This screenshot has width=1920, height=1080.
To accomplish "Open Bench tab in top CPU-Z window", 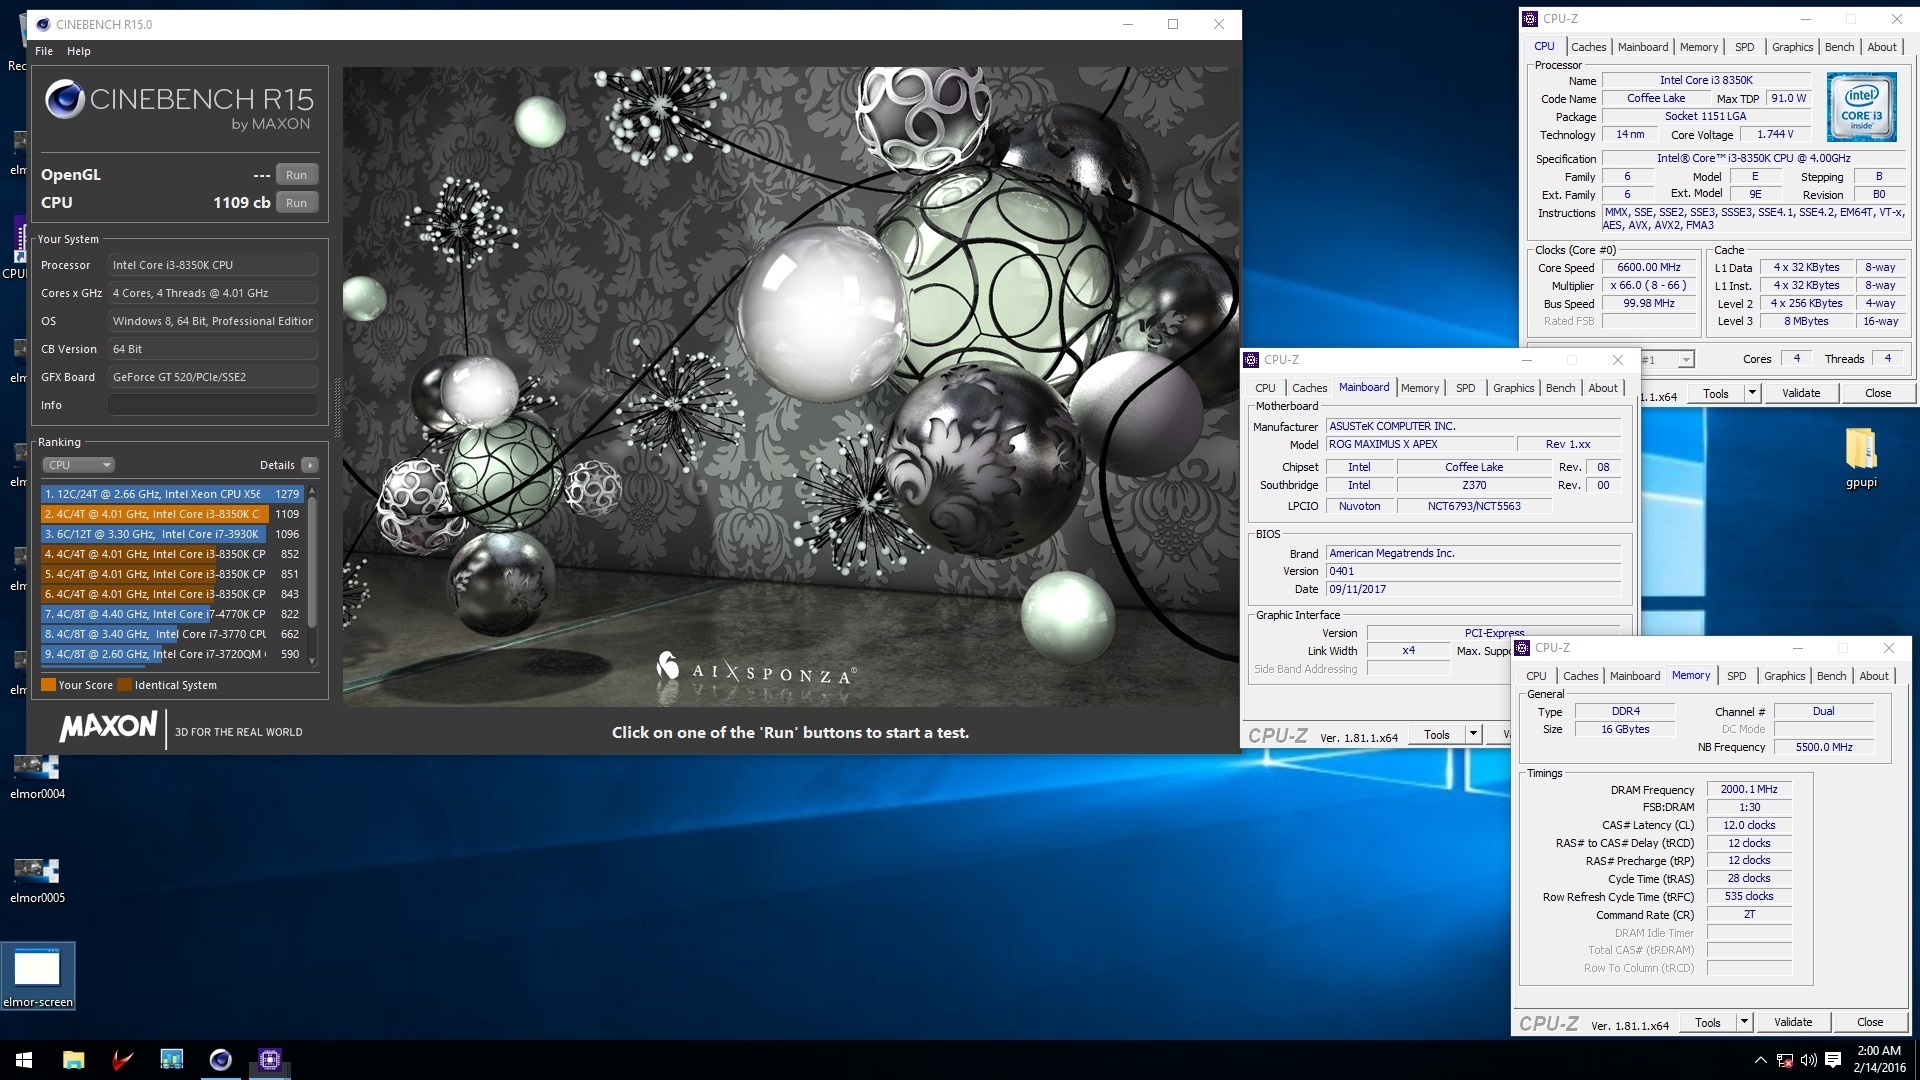I will pos(1839,47).
